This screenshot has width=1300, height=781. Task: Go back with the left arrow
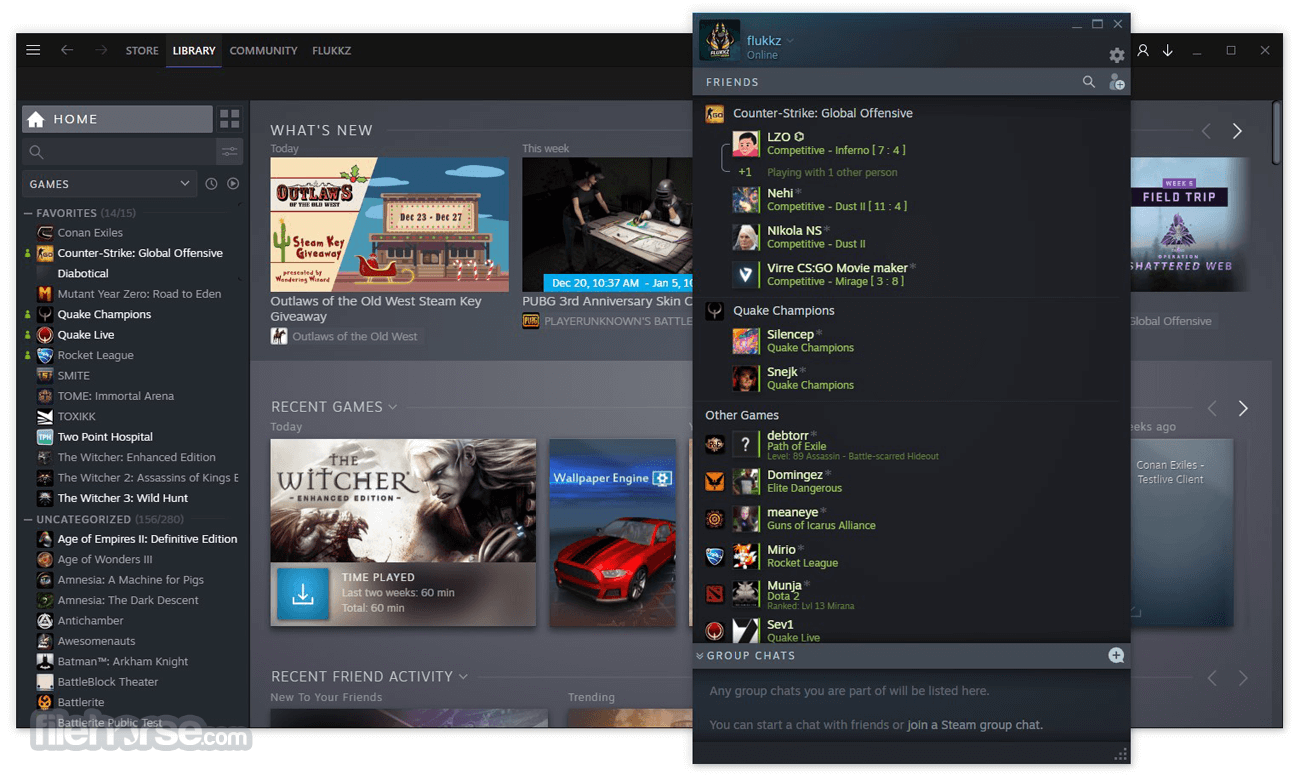67,50
